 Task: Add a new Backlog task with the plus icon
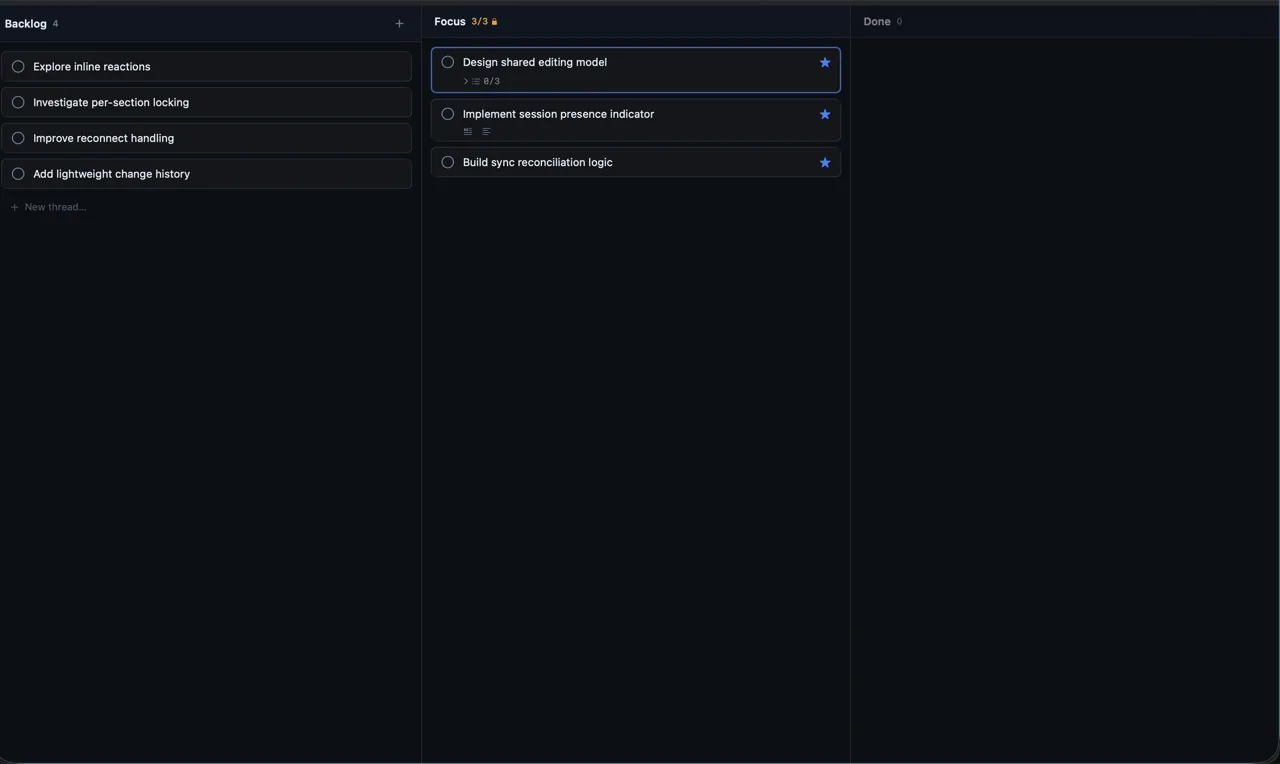tap(399, 22)
